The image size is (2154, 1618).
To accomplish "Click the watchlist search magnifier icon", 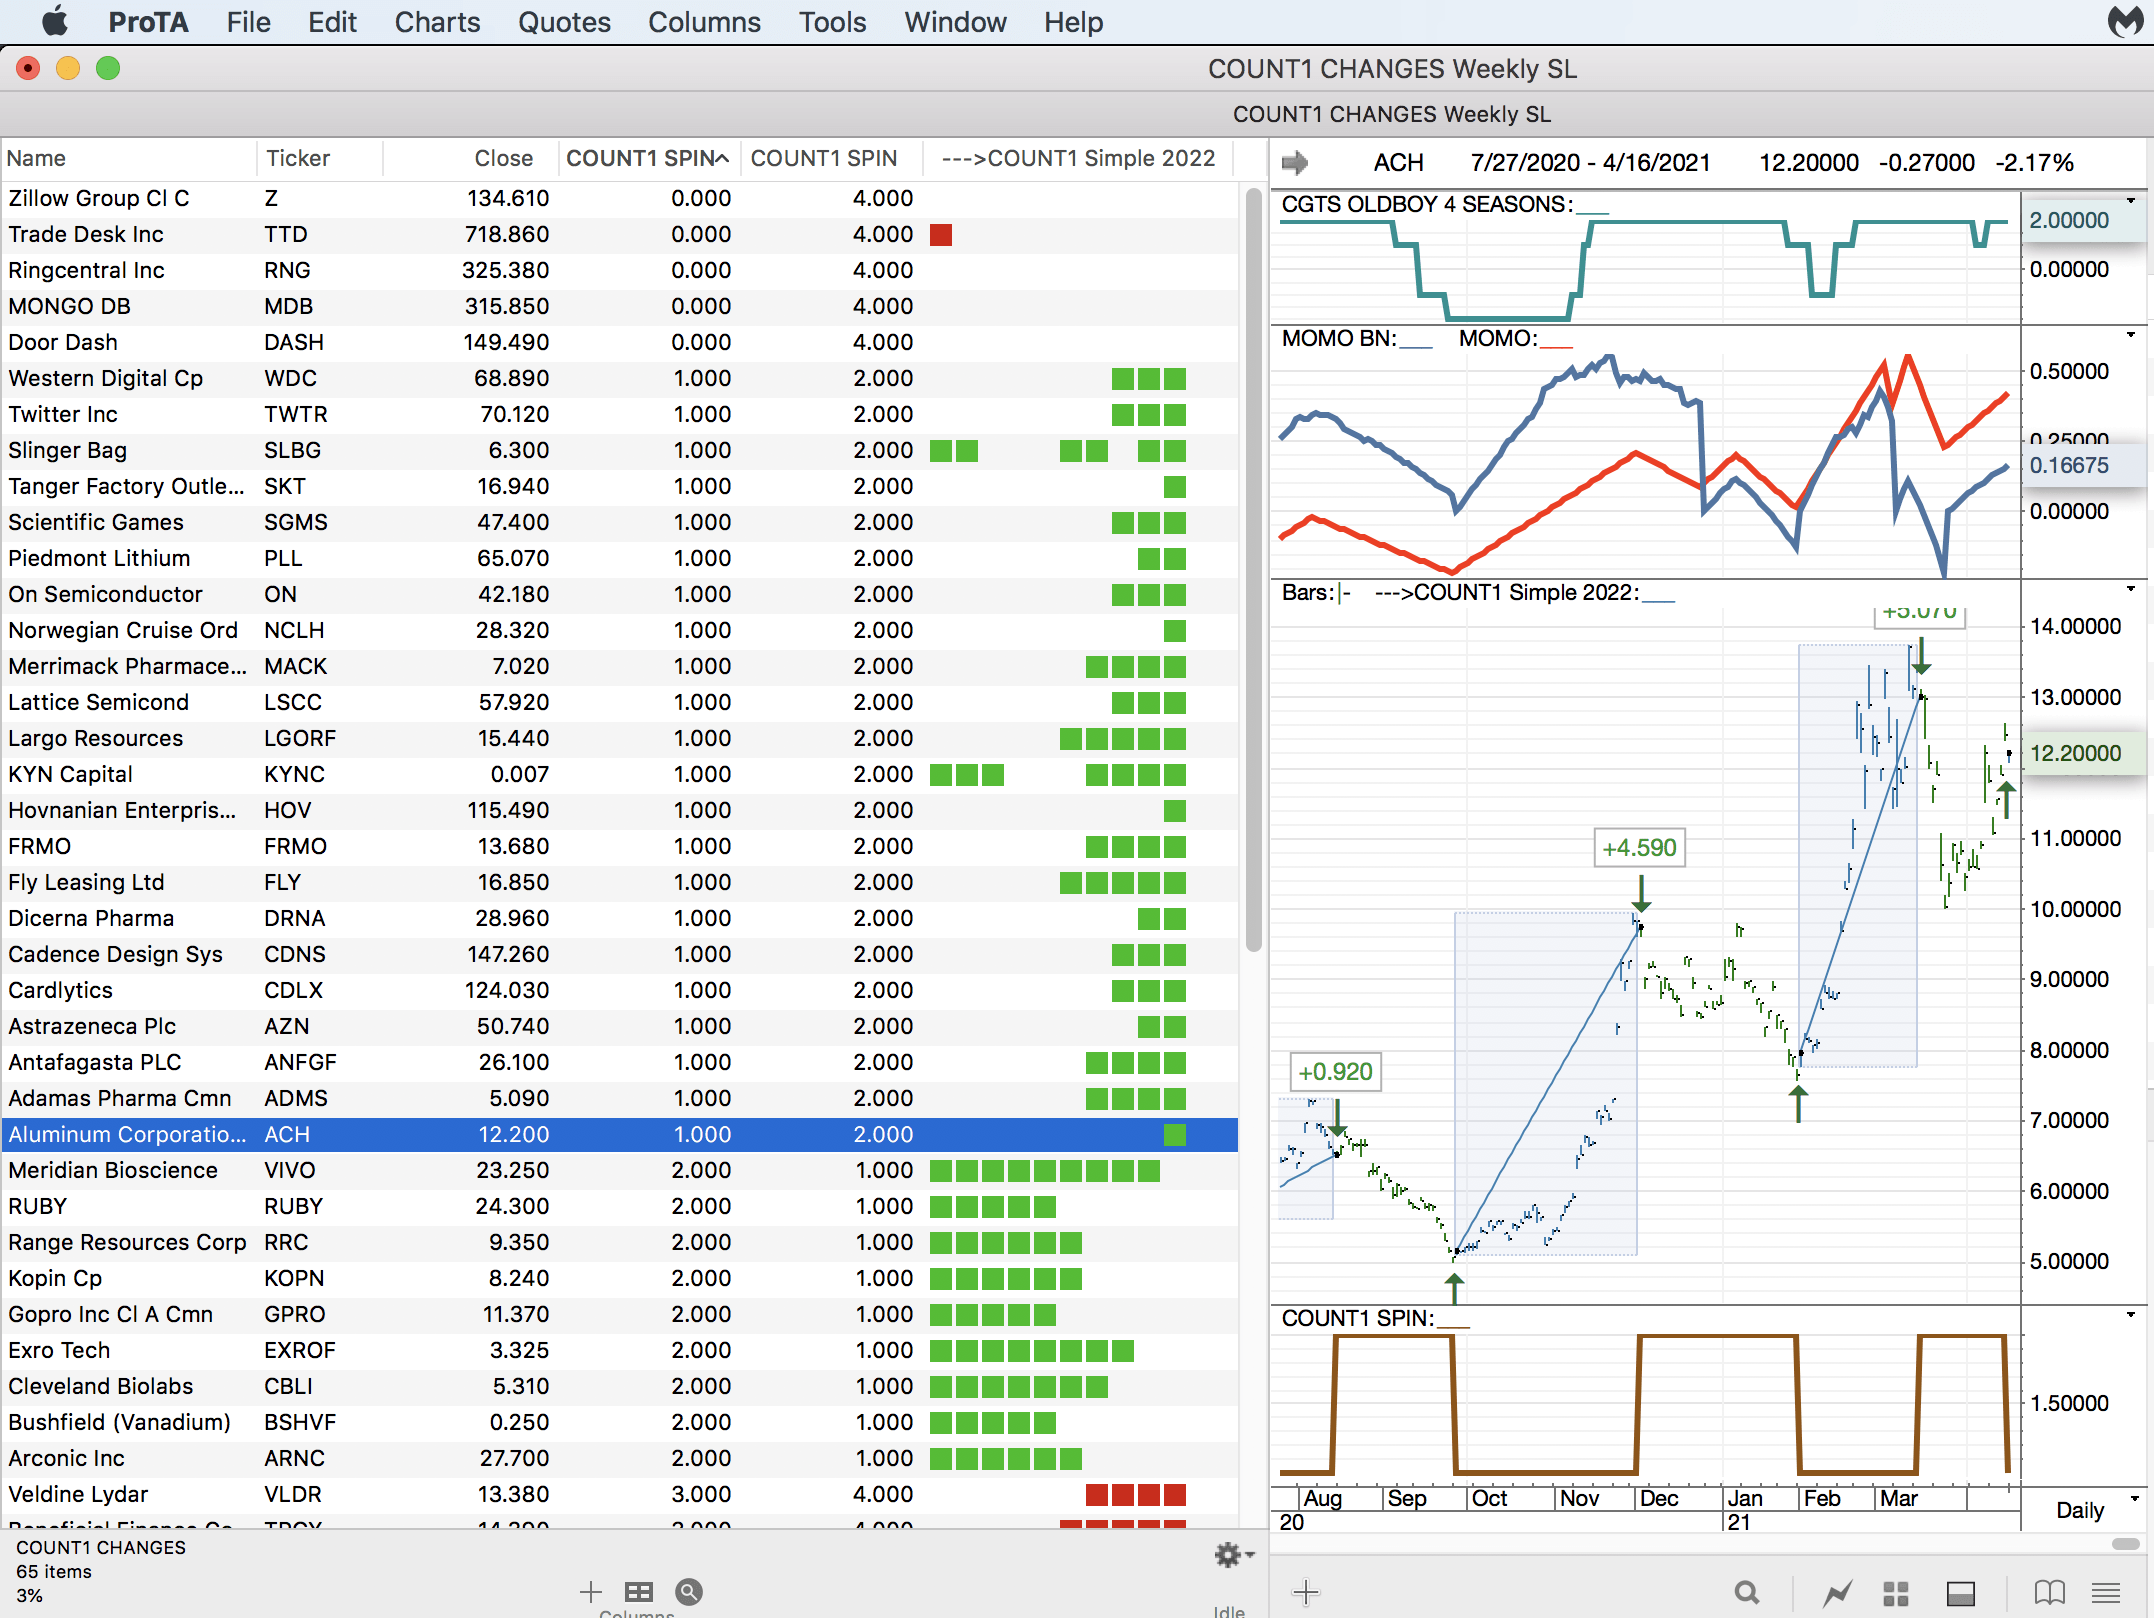I will (689, 1591).
